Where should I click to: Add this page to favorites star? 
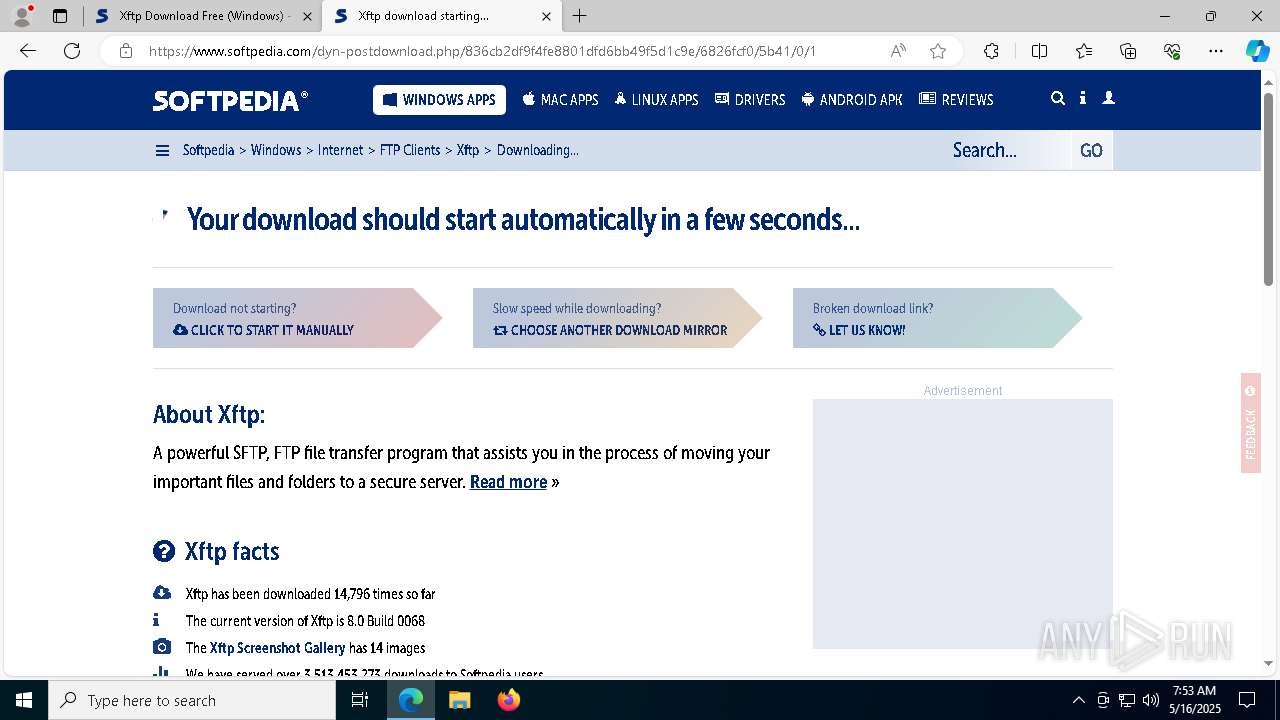click(938, 51)
